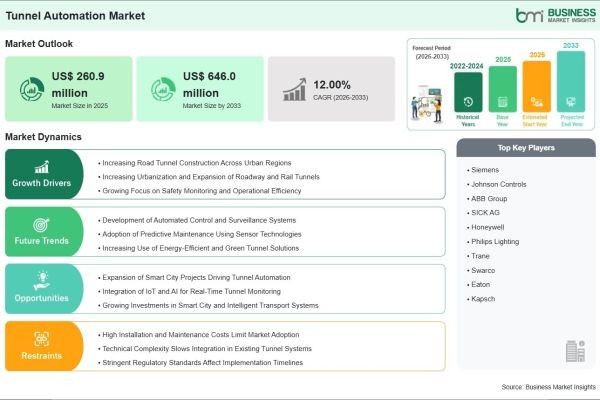Click the BMI Business Market Insights logo

(x=555, y=15)
